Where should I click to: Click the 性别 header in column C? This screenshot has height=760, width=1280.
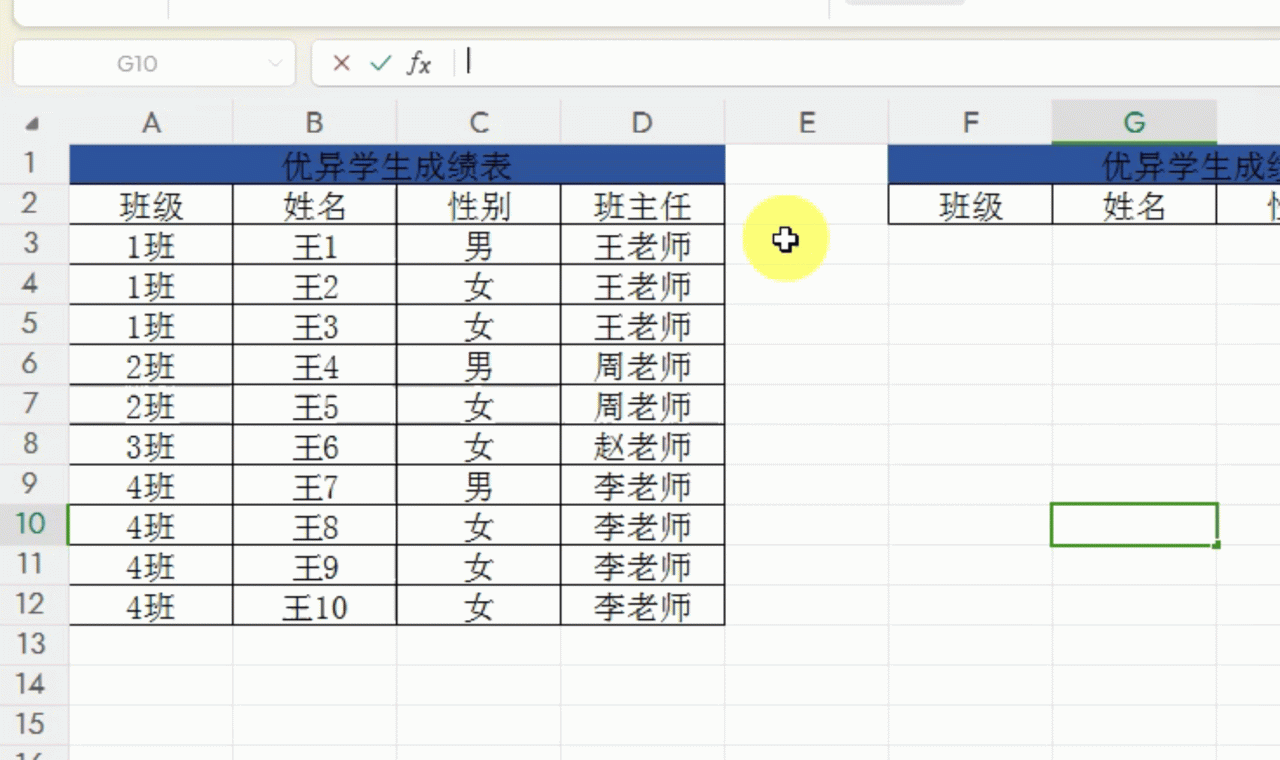point(479,205)
